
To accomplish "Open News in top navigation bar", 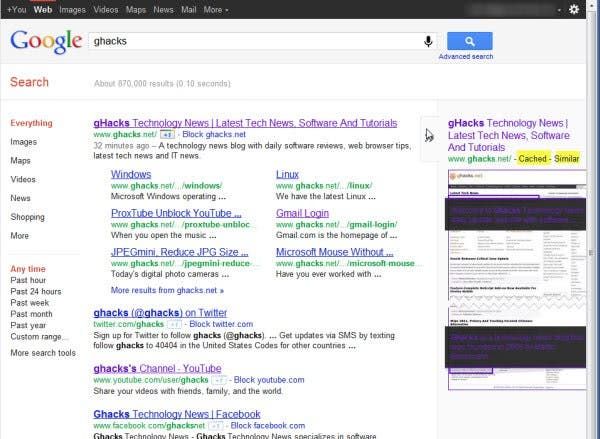I will [x=163, y=10].
